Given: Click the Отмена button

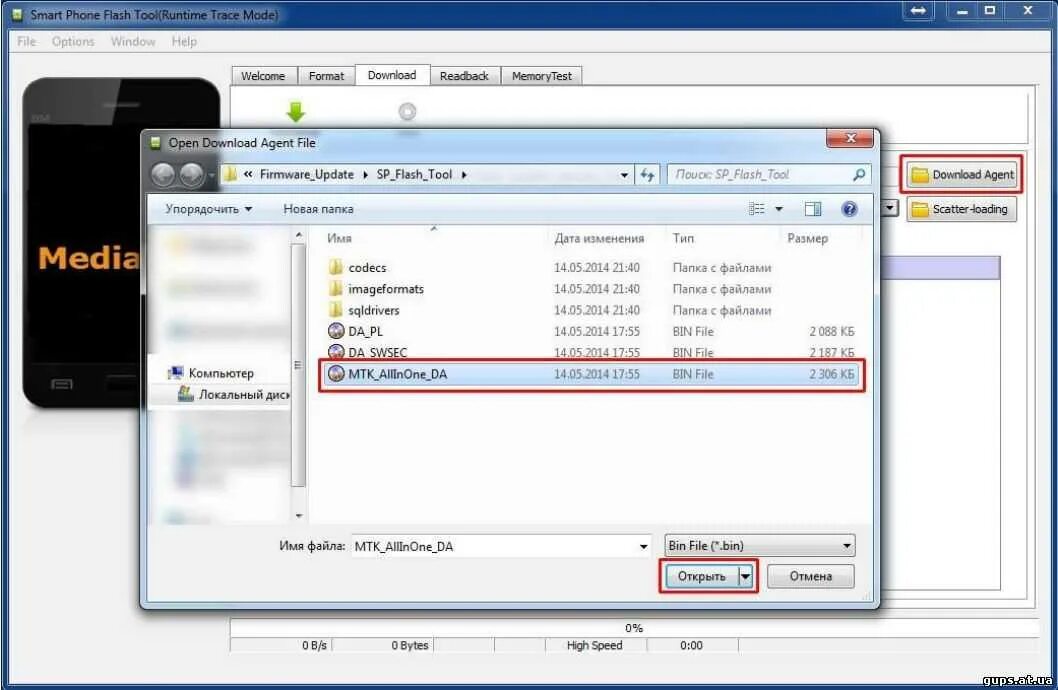Looking at the screenshot, I should point(810,577).
